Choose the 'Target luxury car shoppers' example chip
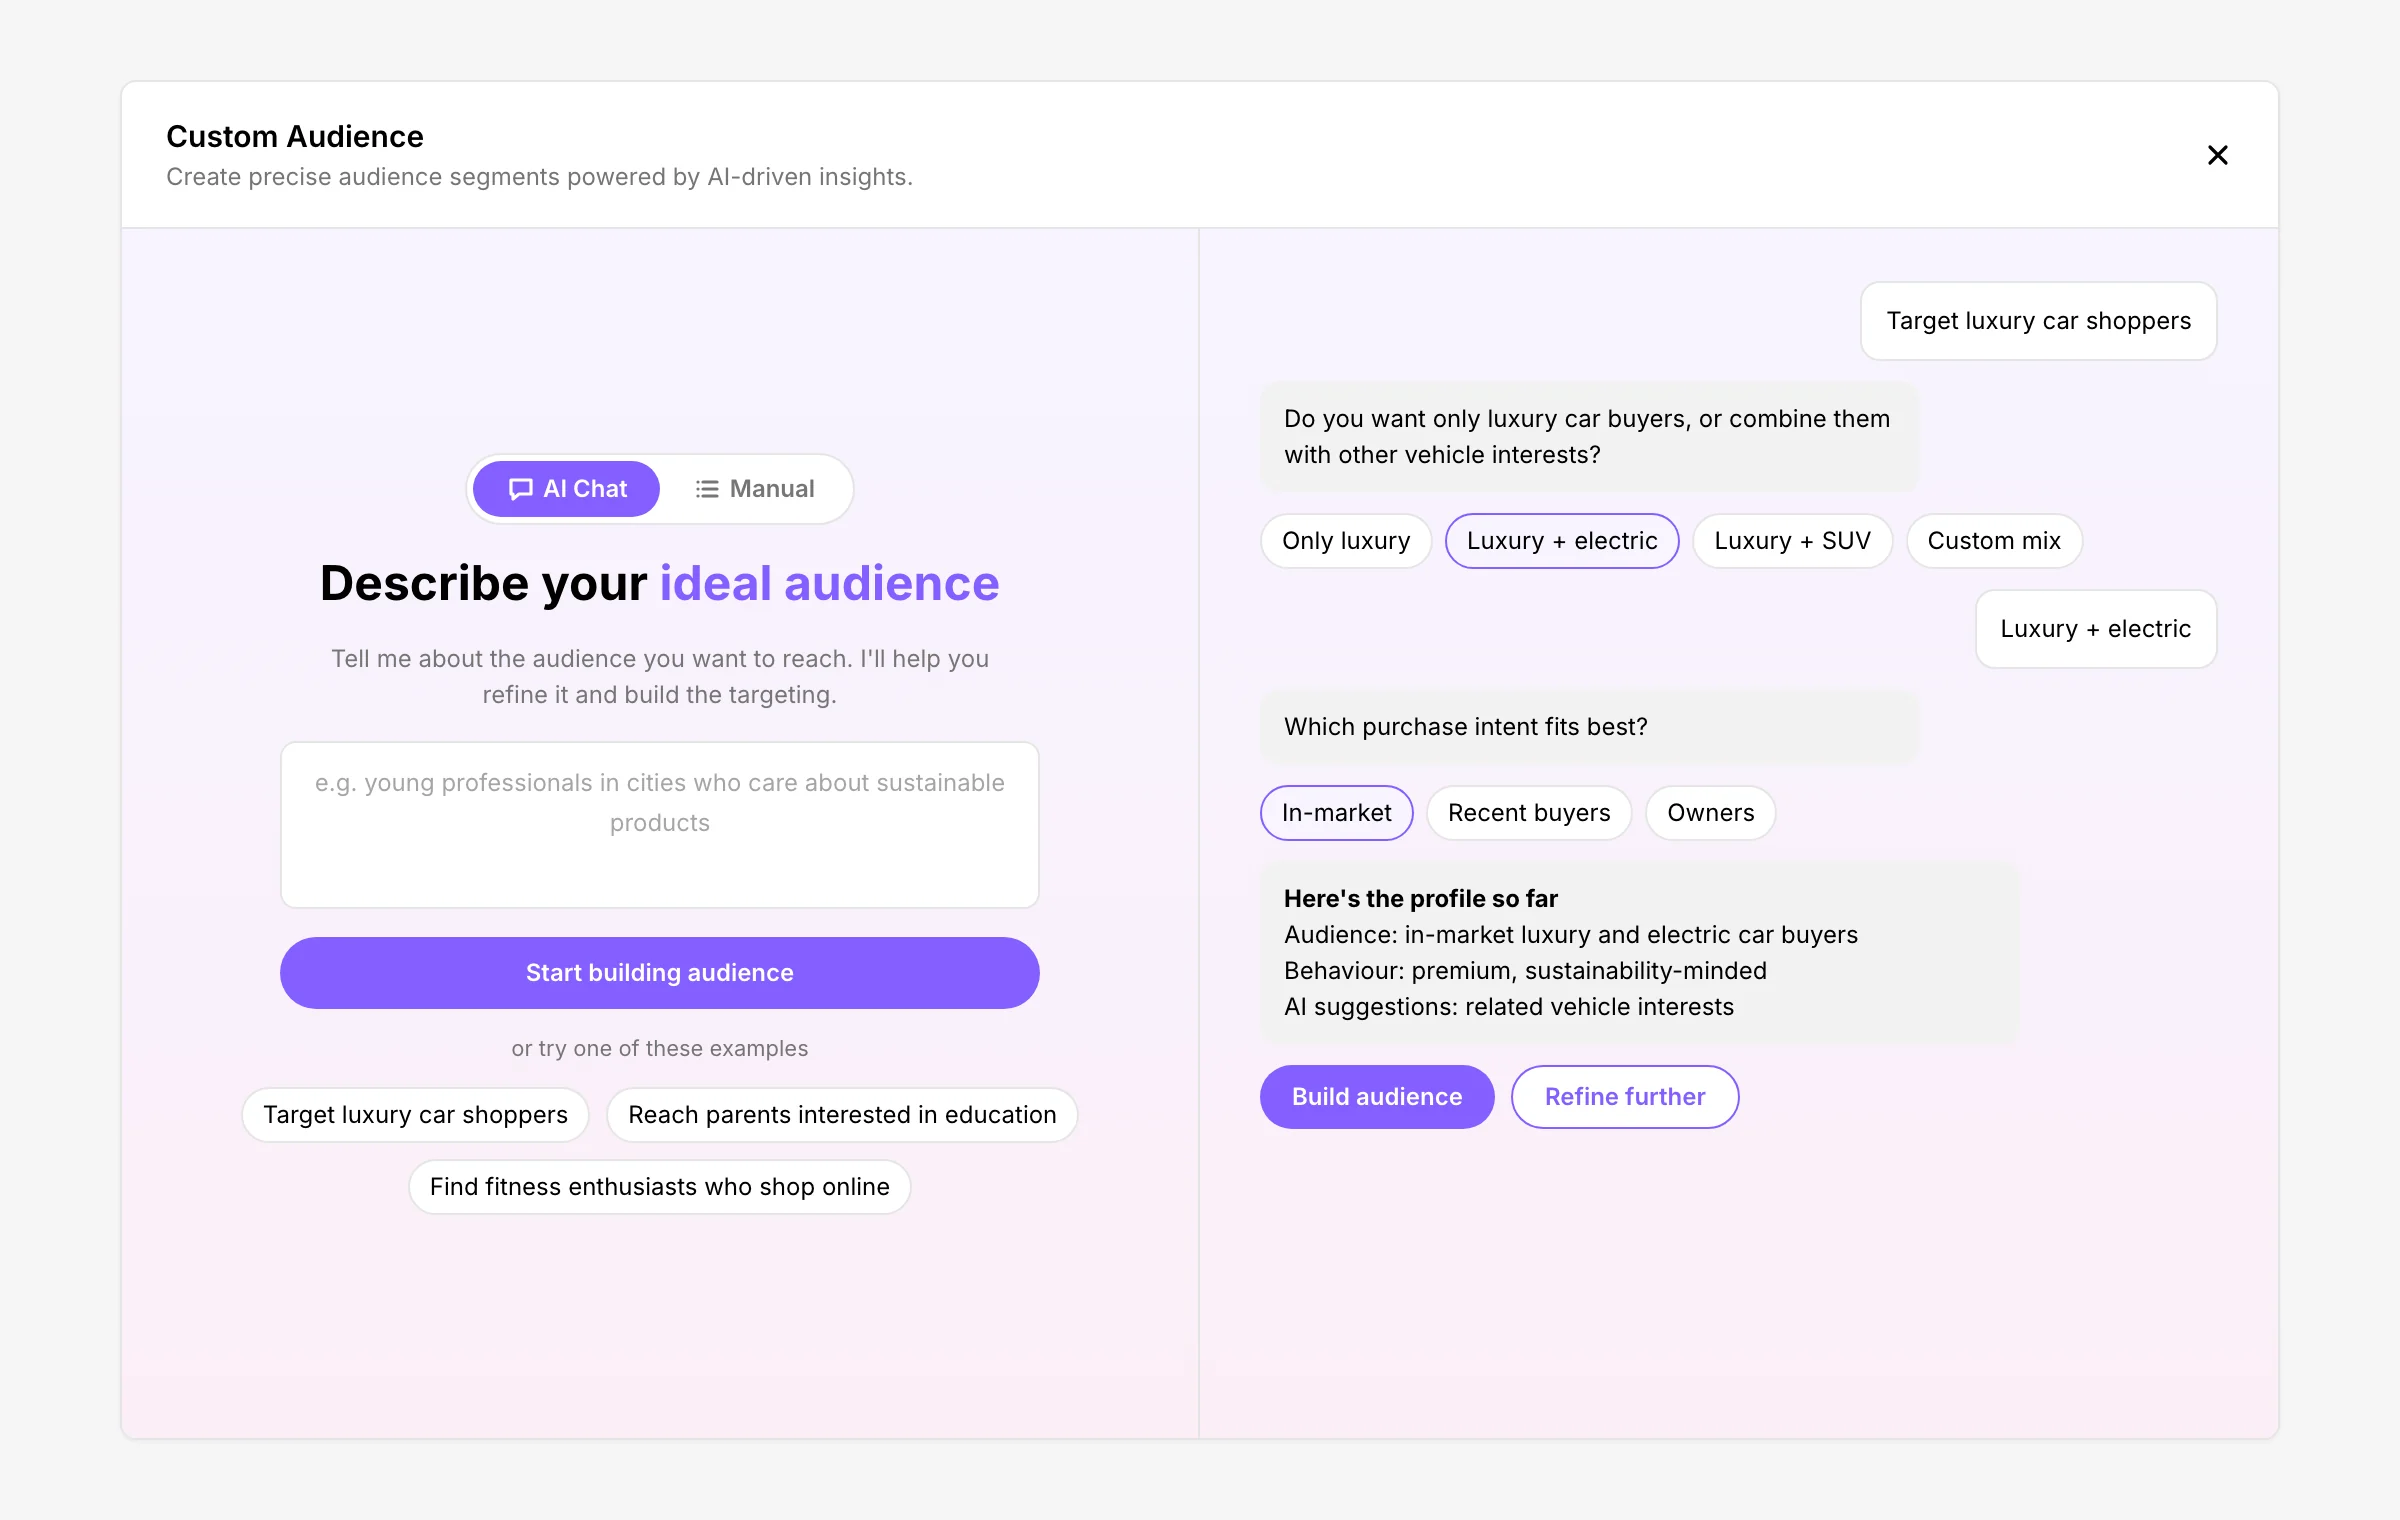2400x1520 pixels. click(x=415, y=1115)
